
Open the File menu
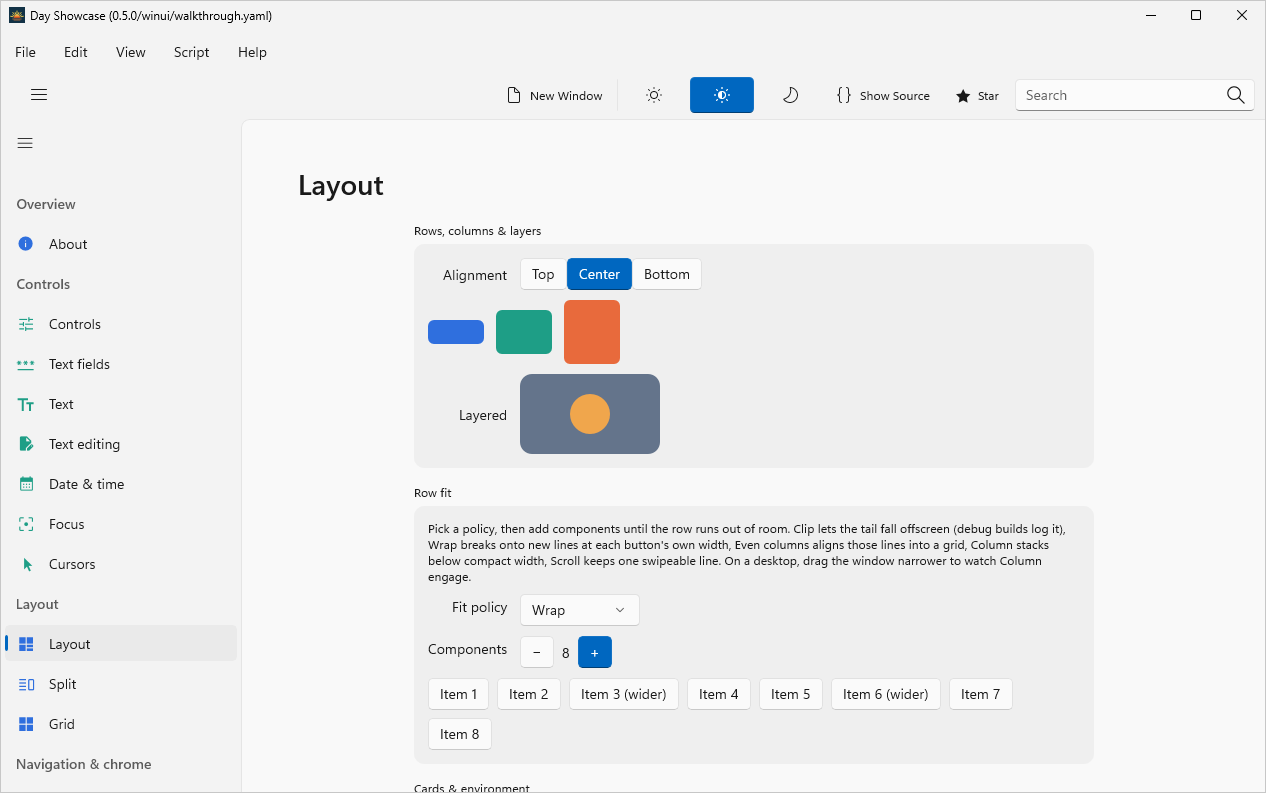point(25,52)
